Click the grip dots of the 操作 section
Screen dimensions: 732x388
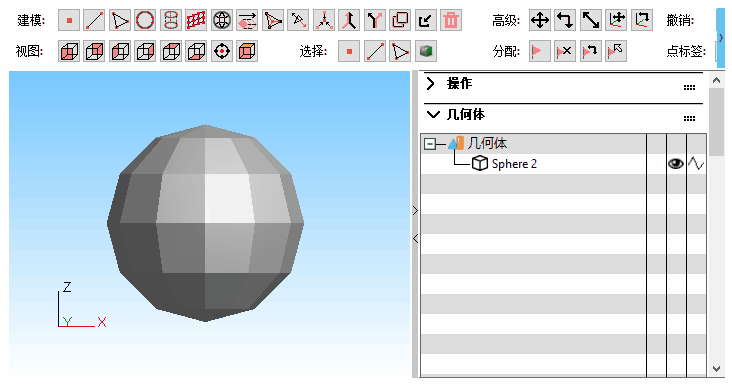pyautogui.click(x=689, y=87)
